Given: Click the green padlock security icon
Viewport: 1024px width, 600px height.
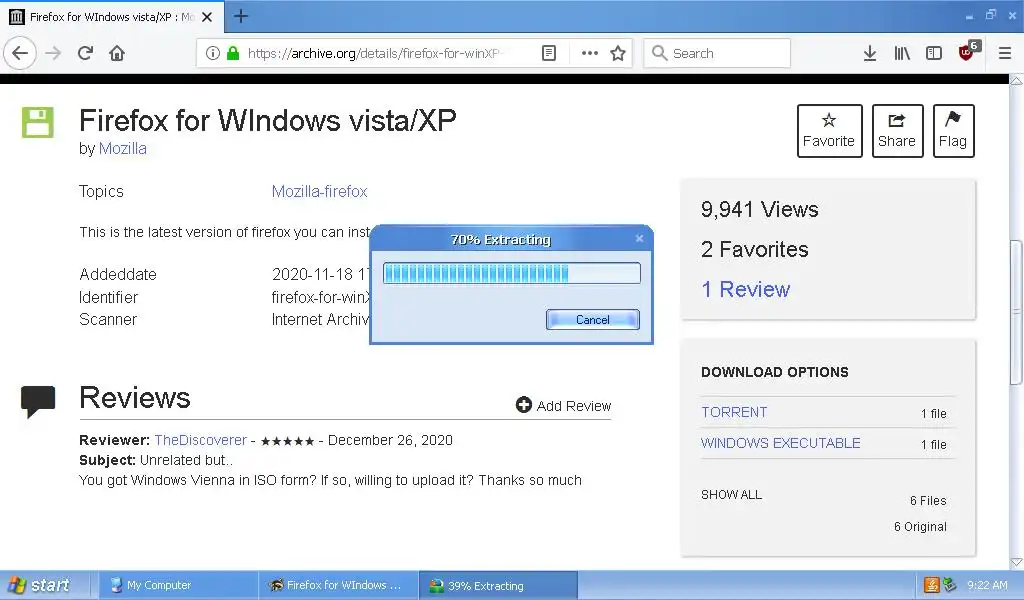Looking at the screenshot, I should pos(233,53).
